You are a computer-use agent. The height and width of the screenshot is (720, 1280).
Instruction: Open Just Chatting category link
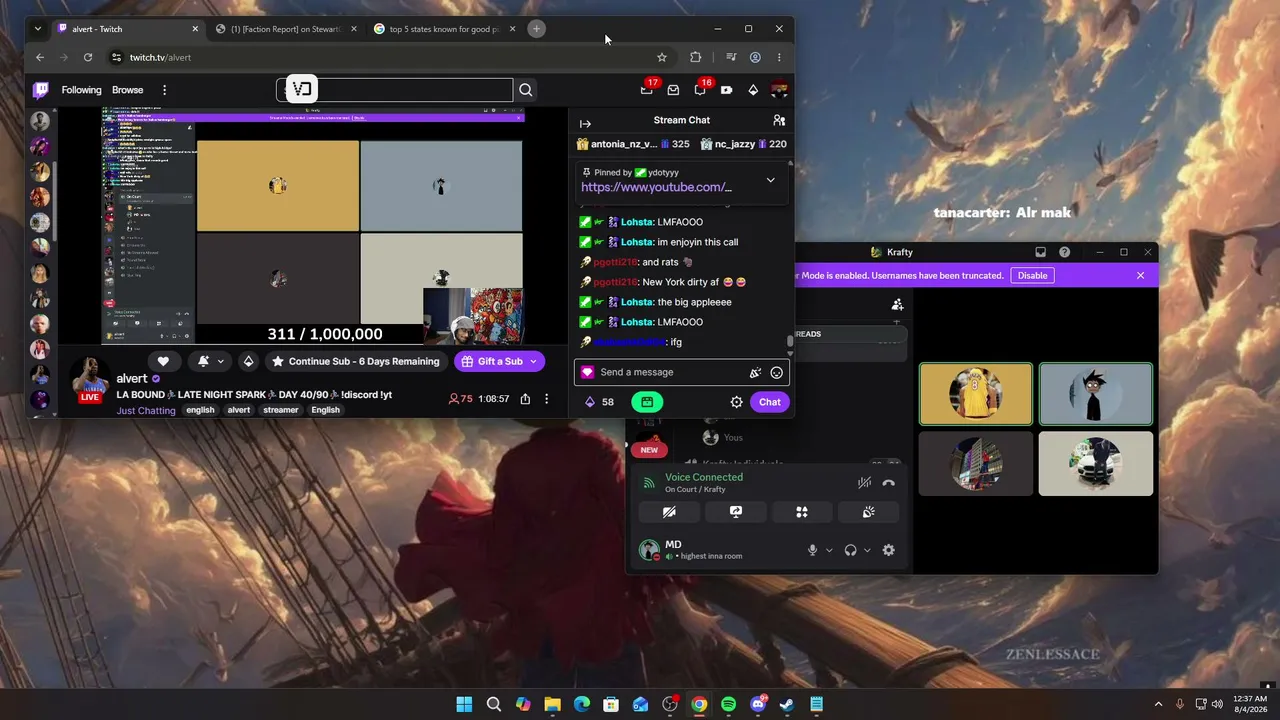click(x=146, y=410)
